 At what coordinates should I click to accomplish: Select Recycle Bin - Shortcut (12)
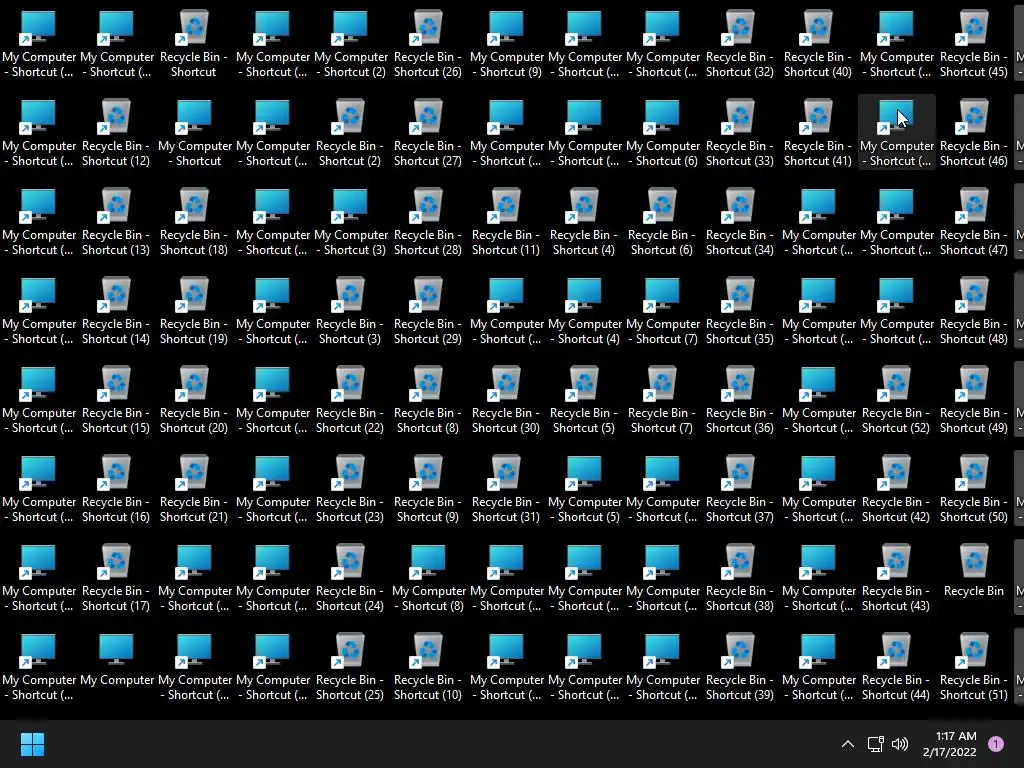(116, 132)
